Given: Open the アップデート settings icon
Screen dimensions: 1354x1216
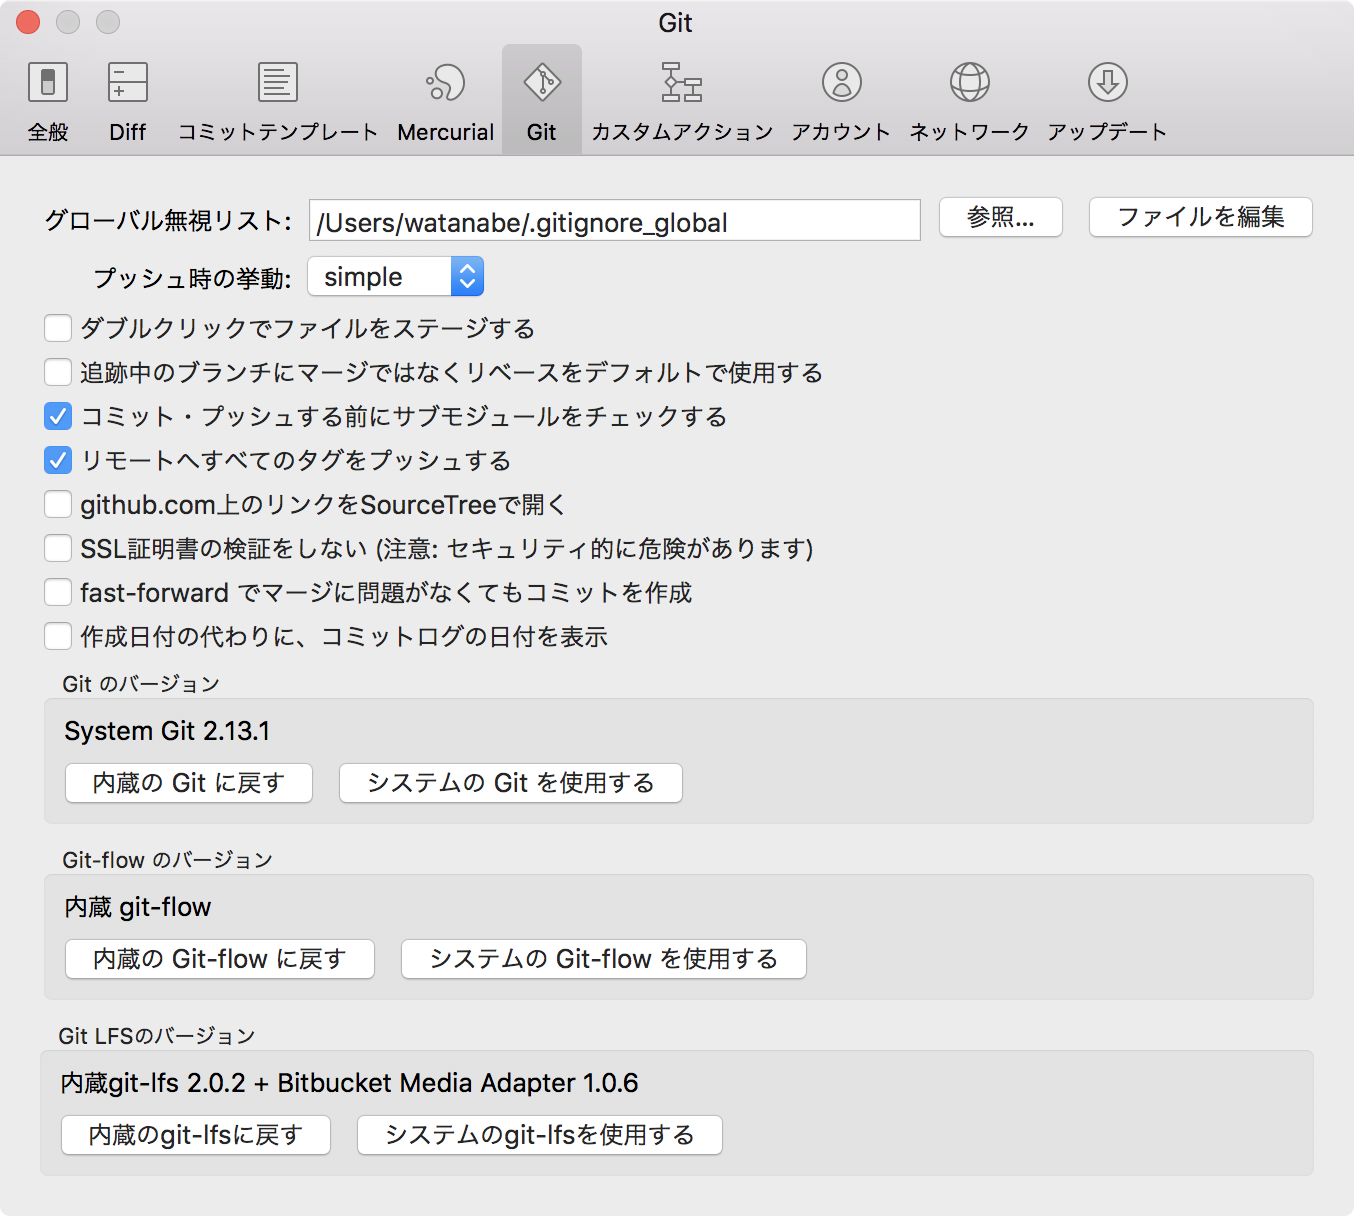Looking at the screenshot, I should click(x=1106, y=95).
